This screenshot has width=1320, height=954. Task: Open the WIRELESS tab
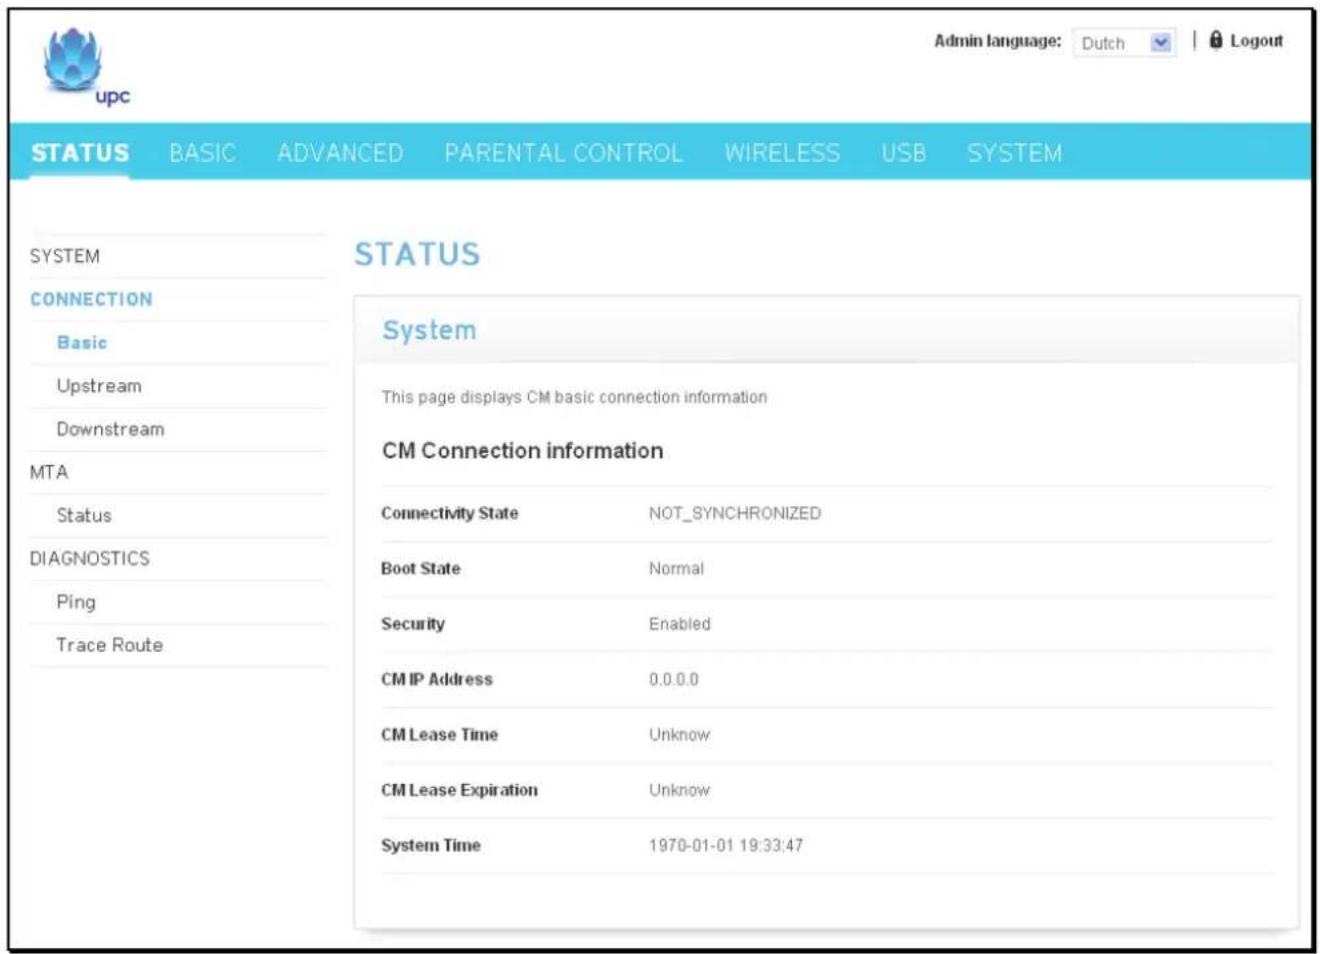[x=782, y=153]
